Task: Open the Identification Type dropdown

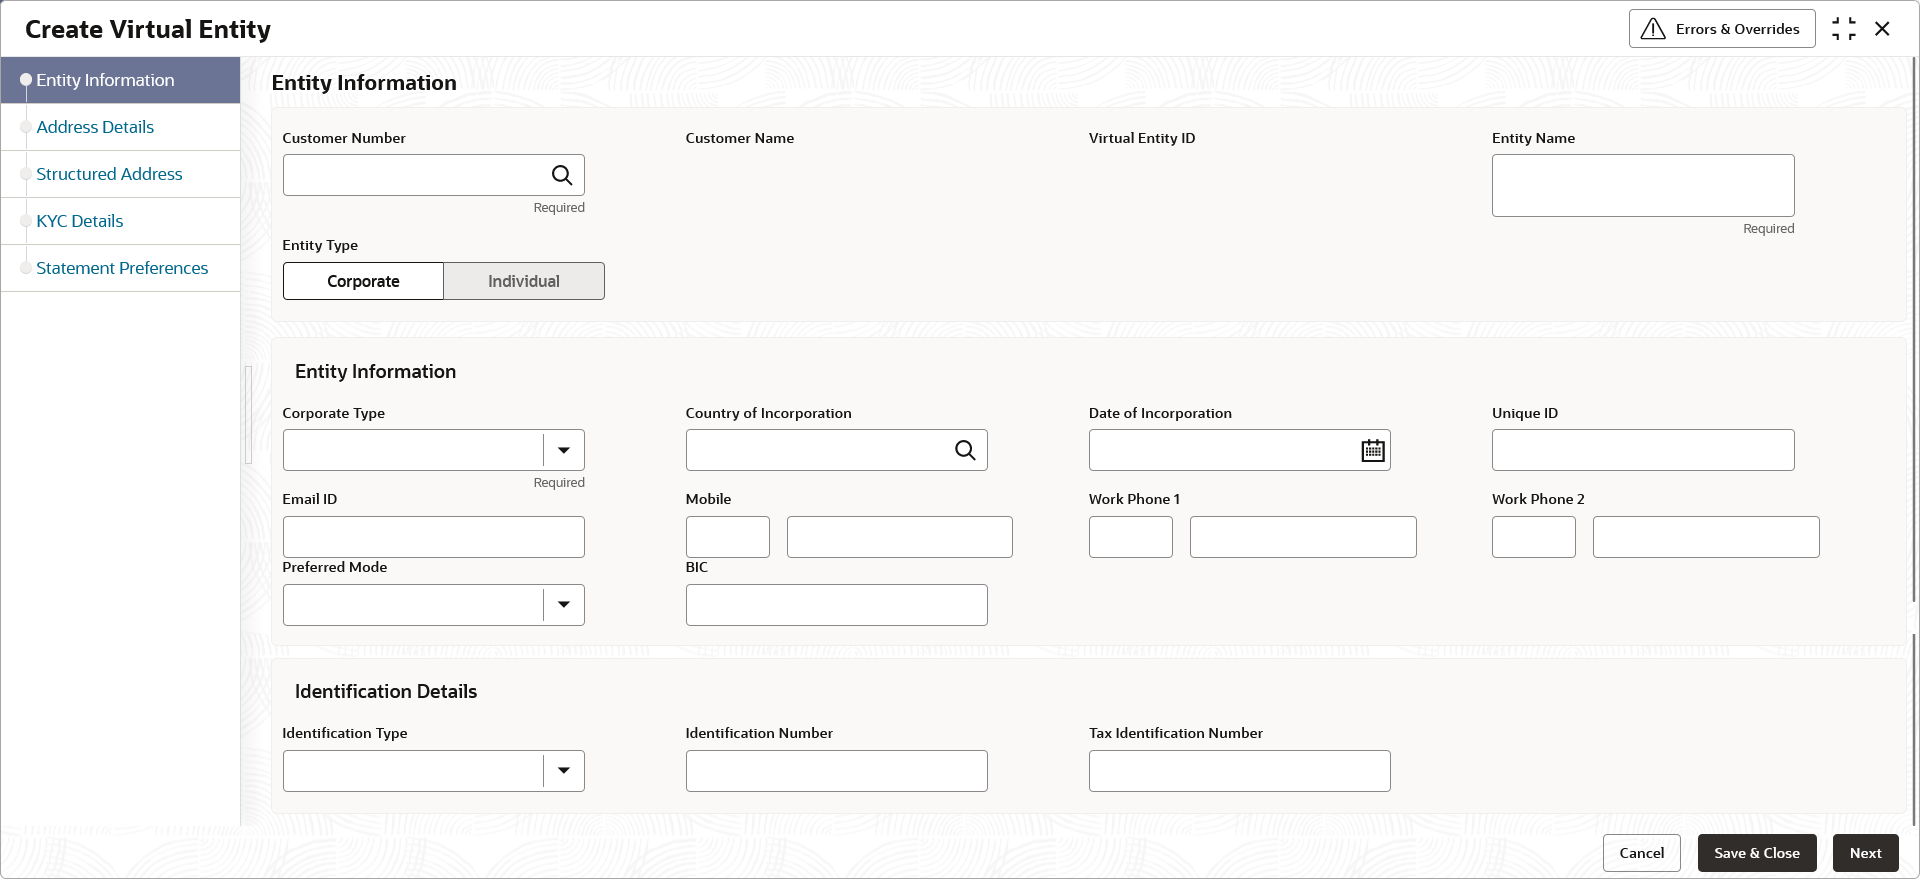Action: [564, 771]
